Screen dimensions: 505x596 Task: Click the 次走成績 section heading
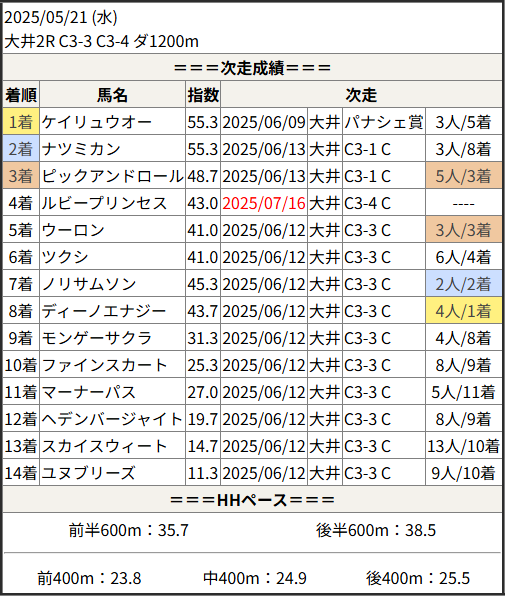point(252,68)
